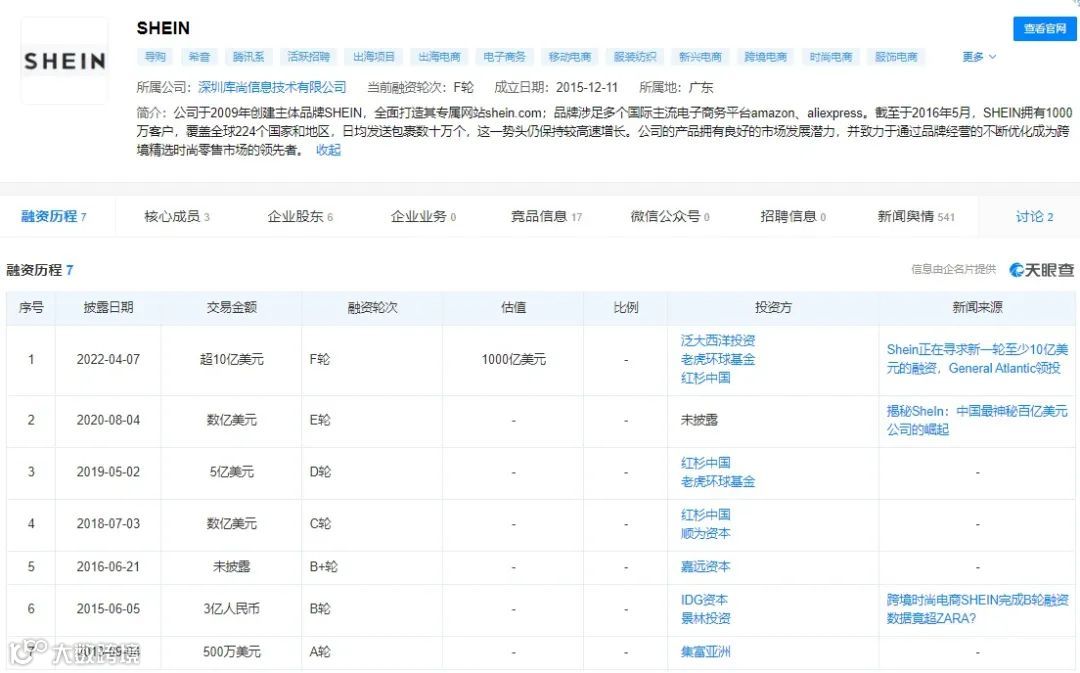Select the 跨境电商 tag
This screenshot has height=673, width=1080.
[765, 56]
